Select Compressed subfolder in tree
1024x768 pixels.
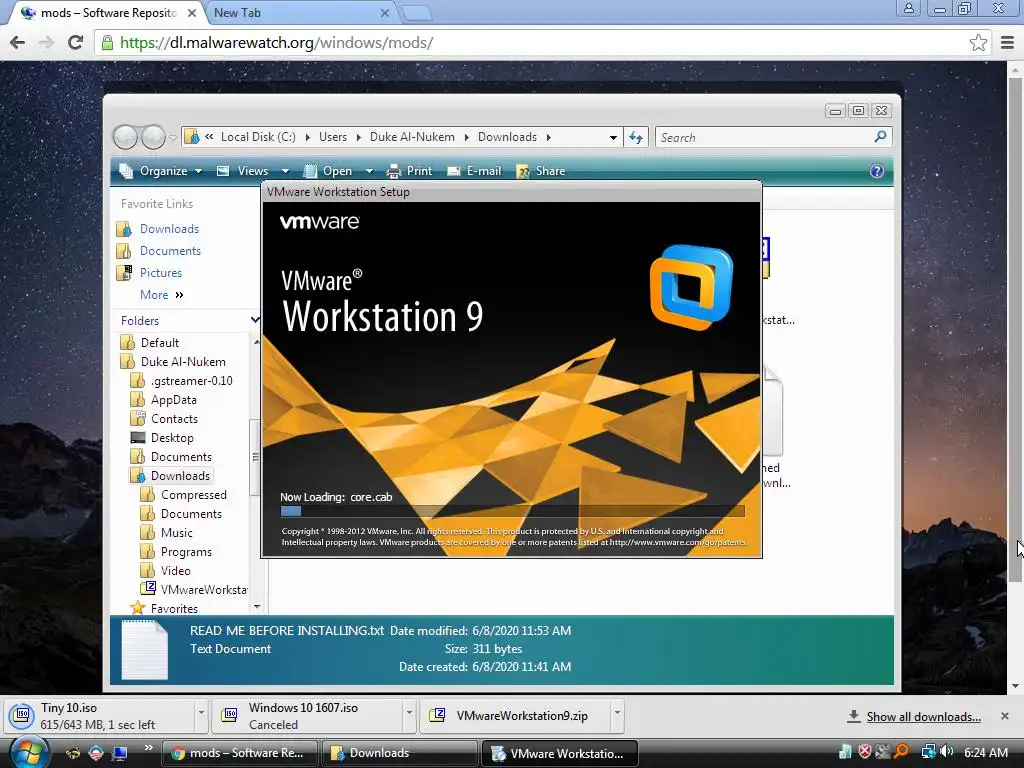point(193,495)
